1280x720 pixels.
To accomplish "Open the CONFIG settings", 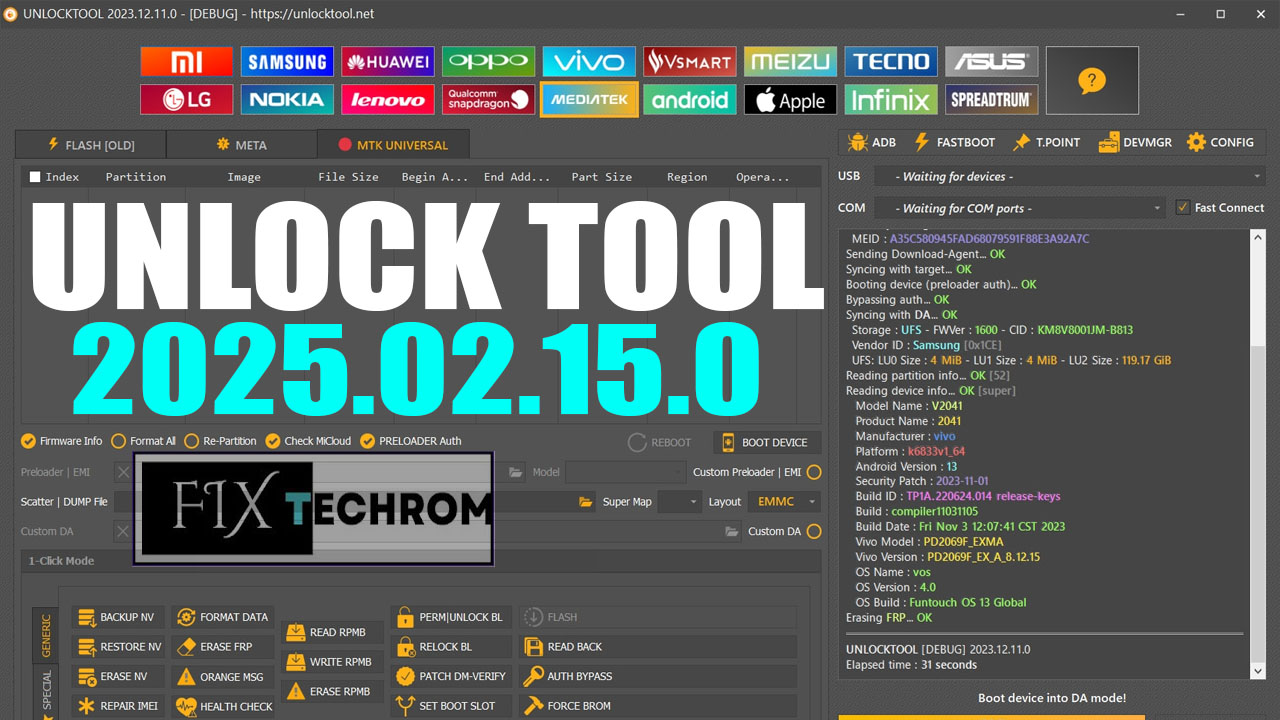I will [x=1220, y=143].
